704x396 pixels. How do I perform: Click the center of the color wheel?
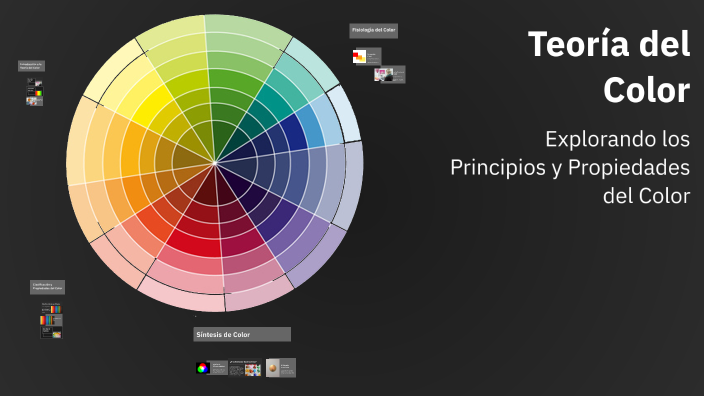215,163
